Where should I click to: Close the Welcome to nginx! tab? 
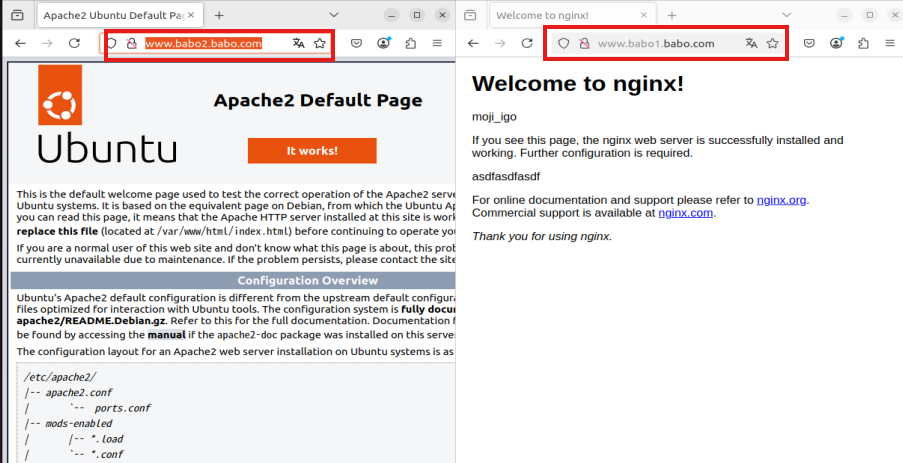(642, 16)
